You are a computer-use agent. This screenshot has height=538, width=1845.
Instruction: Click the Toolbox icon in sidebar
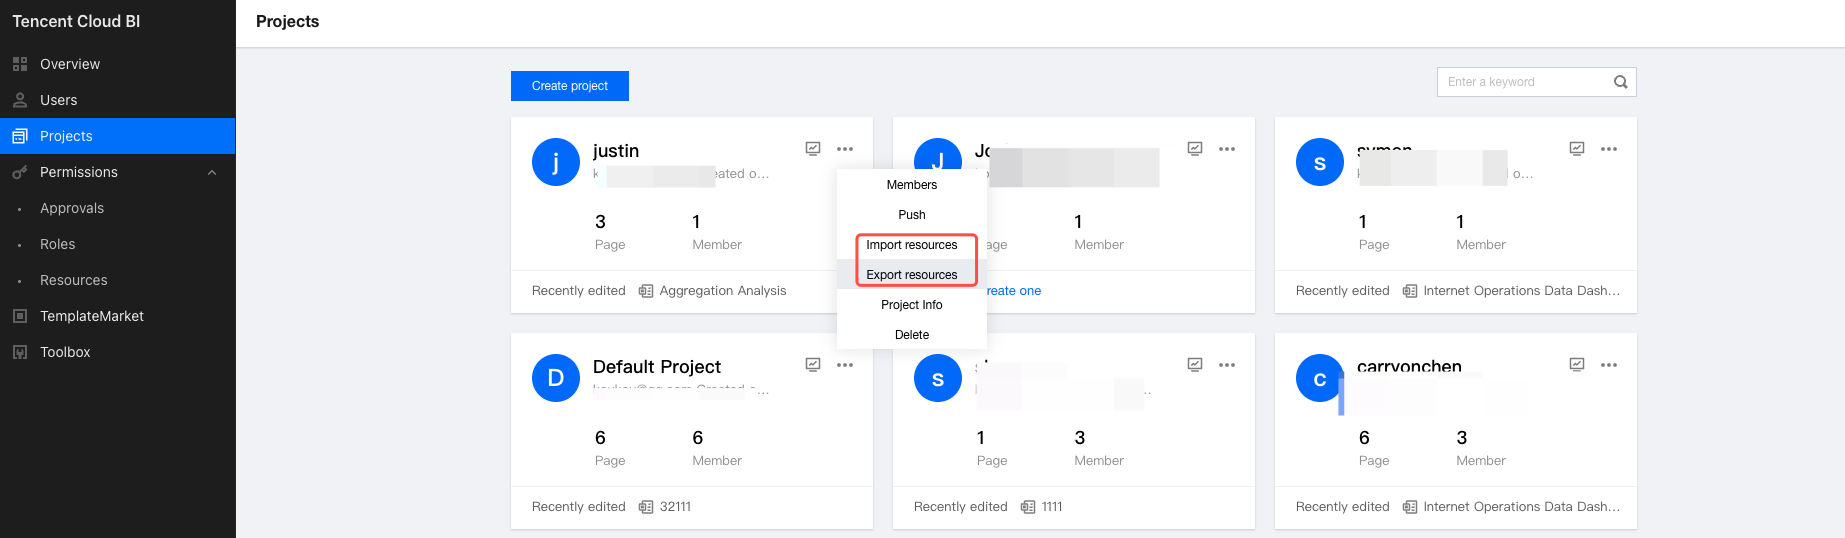pos(20,352)
